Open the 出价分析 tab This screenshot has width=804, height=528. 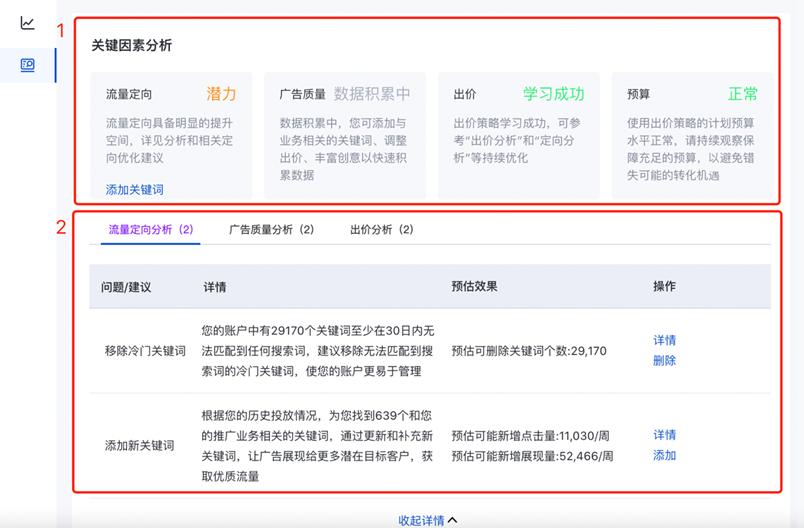click(381, 229)
